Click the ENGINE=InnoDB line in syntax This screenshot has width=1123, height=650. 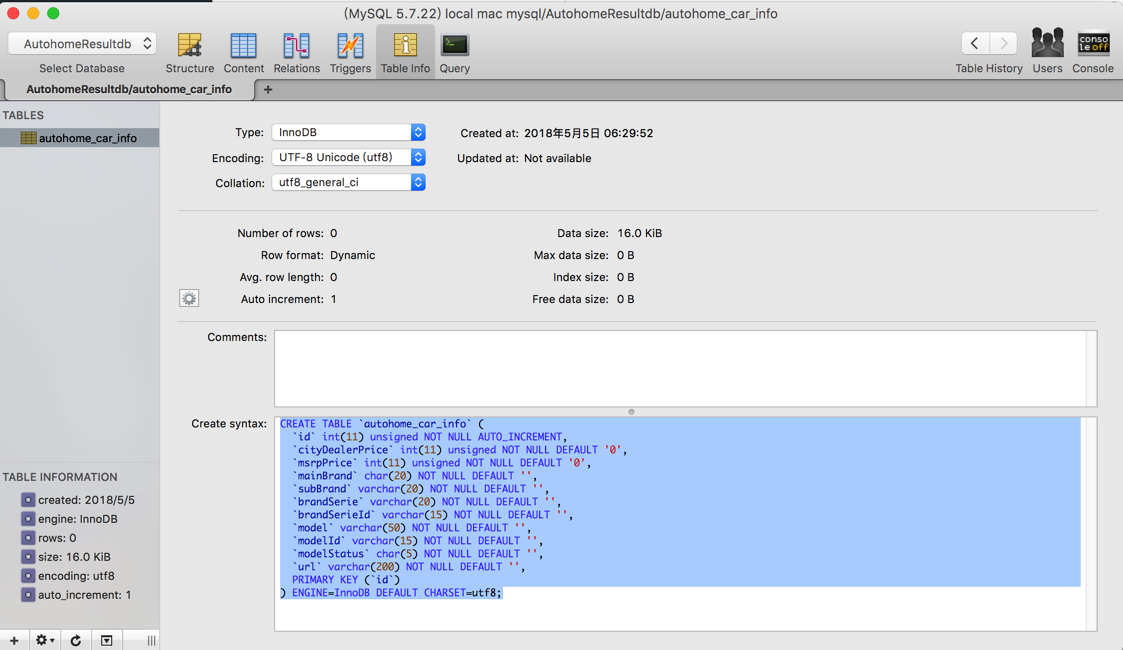coord(391,593)
